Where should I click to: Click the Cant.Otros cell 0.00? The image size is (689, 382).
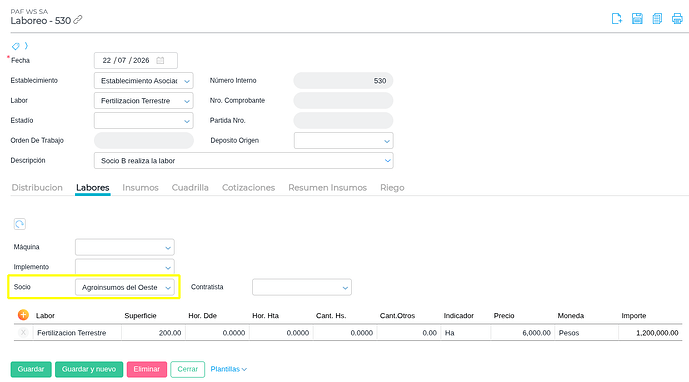(x=409, y=333)
